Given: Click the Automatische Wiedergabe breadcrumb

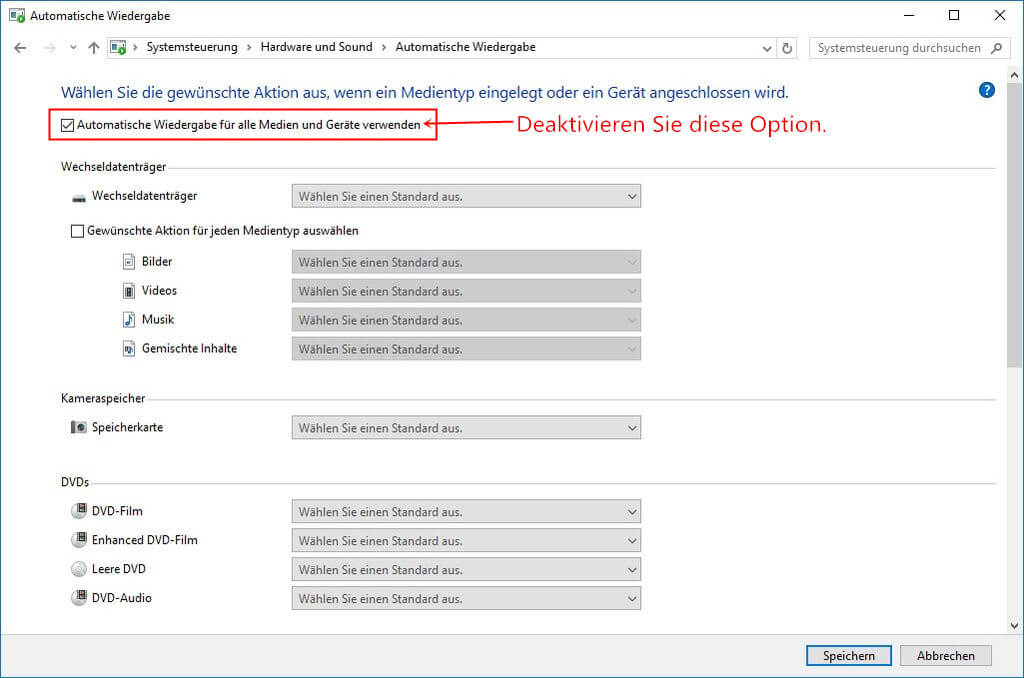Looking at the screenshot, I should [466, 47].
